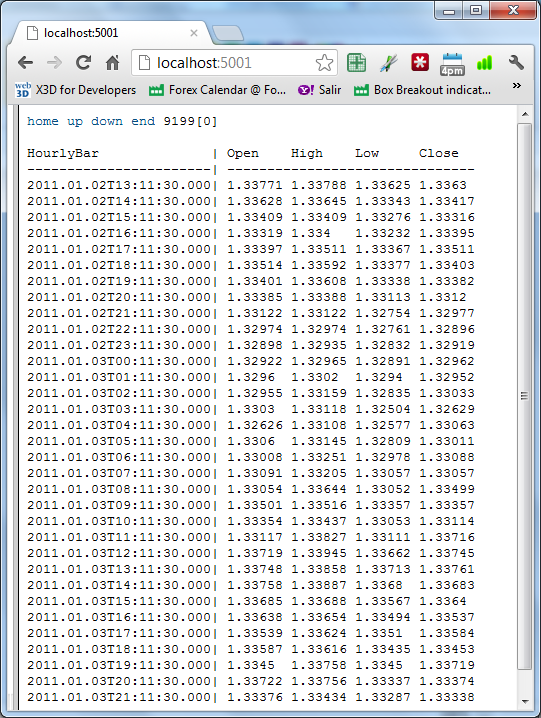541x718 pixels.
Task: Click the scrollbar down arrow
Action: (x=525, y=702)
